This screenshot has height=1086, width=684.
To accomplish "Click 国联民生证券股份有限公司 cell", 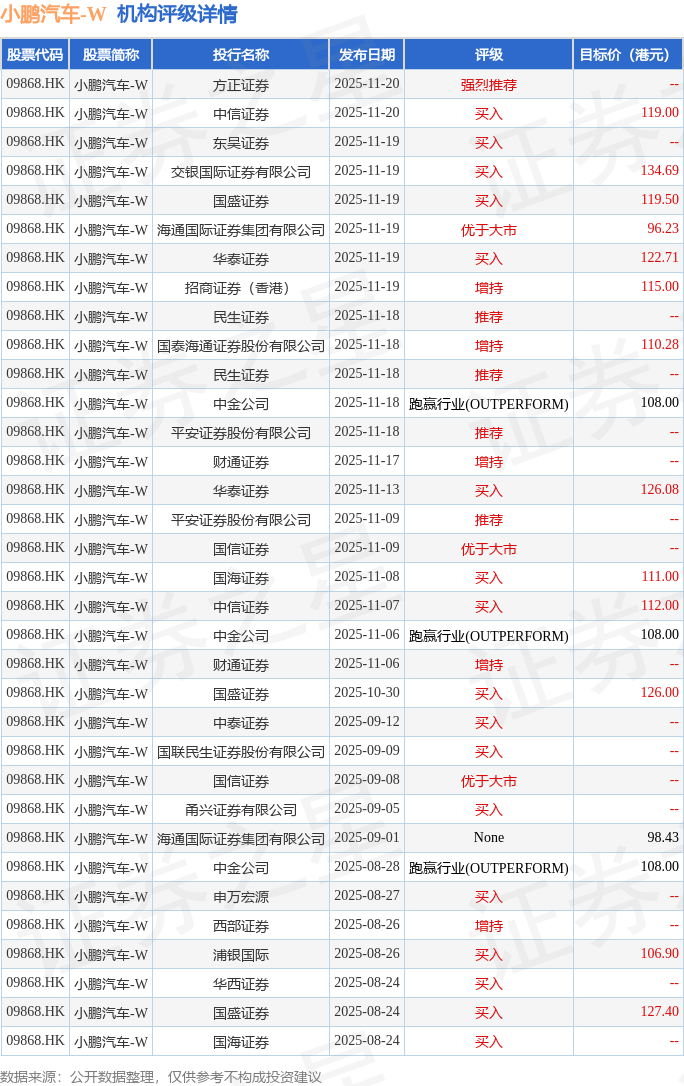I will tap(241, 751).
